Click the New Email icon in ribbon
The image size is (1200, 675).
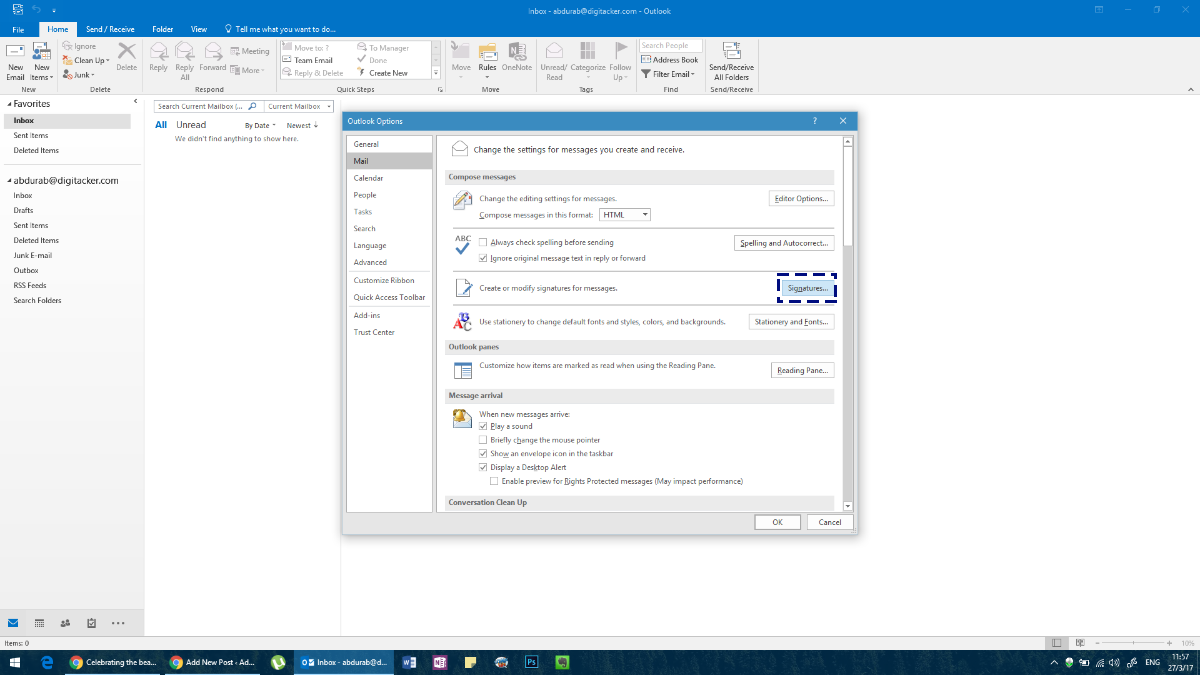[15, 61]
